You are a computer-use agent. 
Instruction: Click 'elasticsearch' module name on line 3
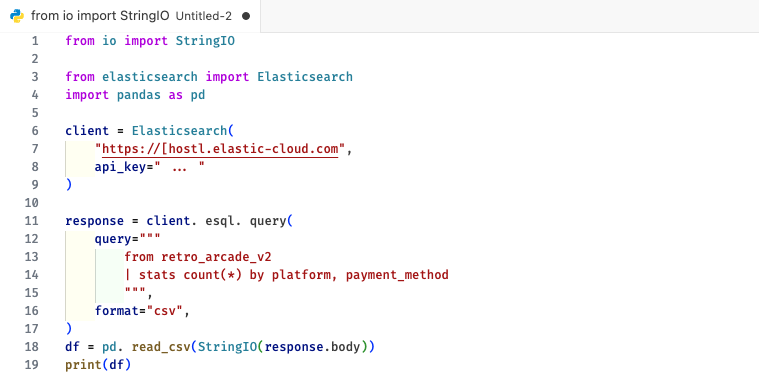pyautogui.click(x=150, y=77)
